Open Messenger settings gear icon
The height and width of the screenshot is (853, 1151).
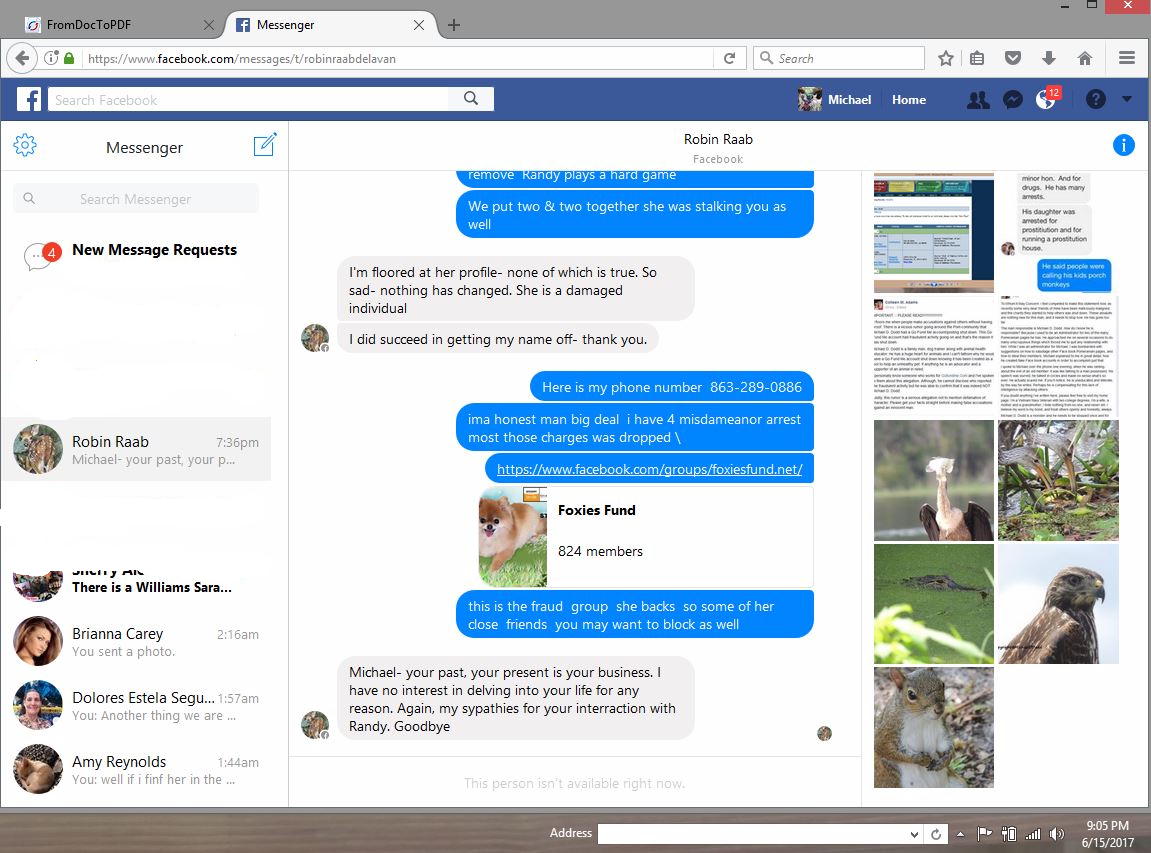tap(25, 145)
